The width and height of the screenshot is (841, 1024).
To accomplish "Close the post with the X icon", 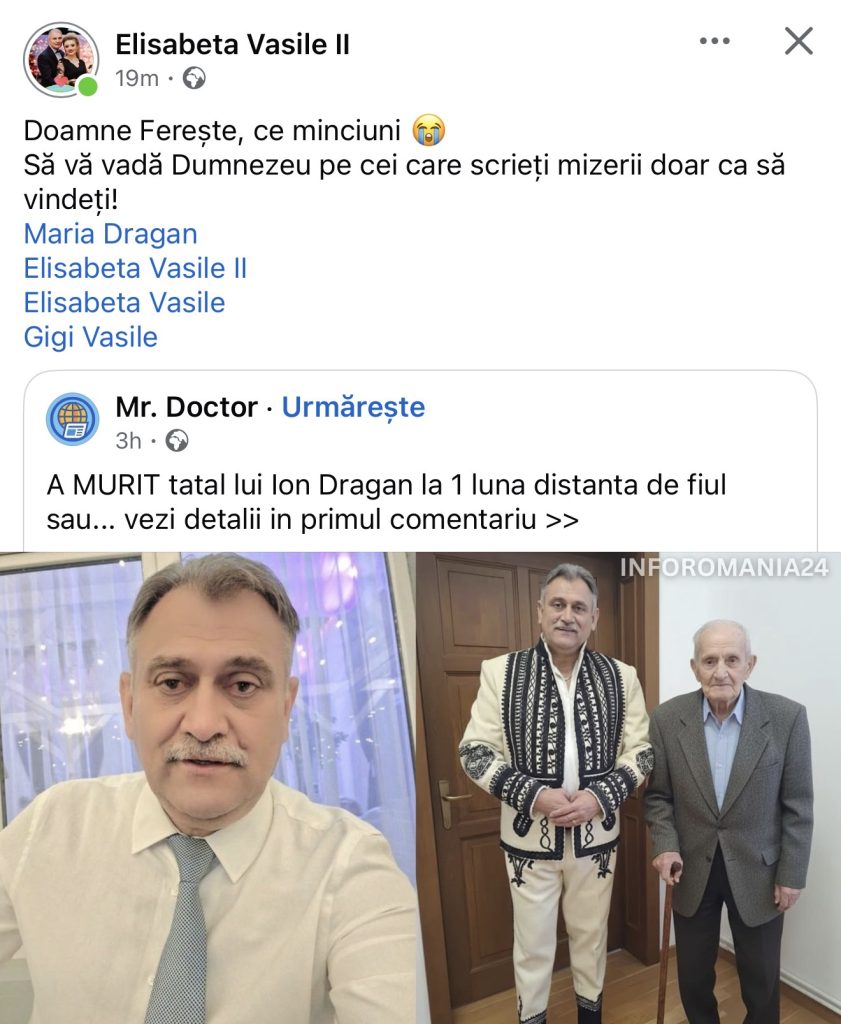I will pos(798,41).
